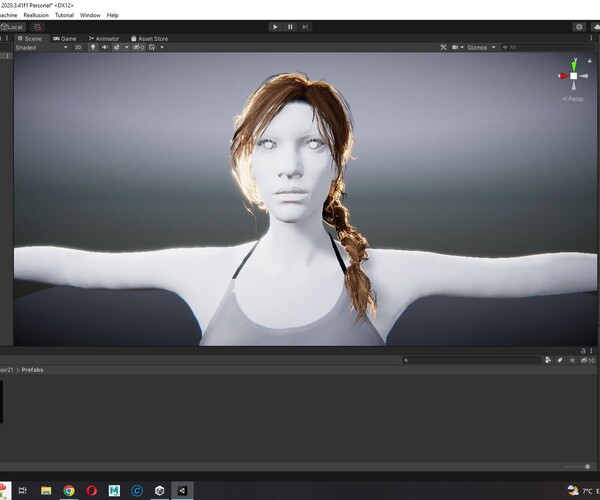This screenshot has width=600, height=500.
Task: Open File Explorer from the taskbar
Action: click(x=46, y=490)
